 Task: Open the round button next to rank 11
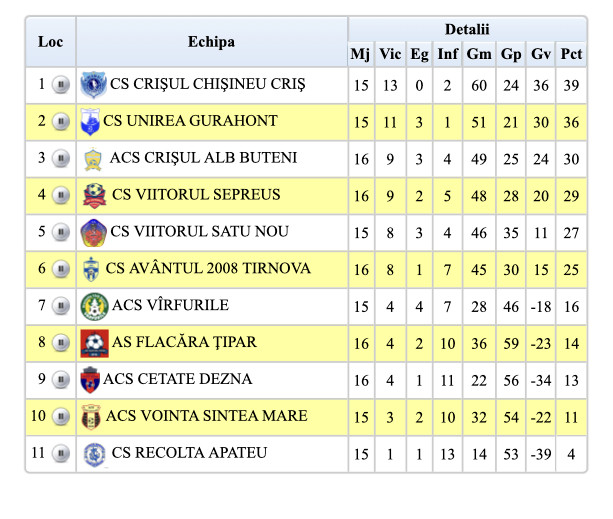click(x=61, y=454)
